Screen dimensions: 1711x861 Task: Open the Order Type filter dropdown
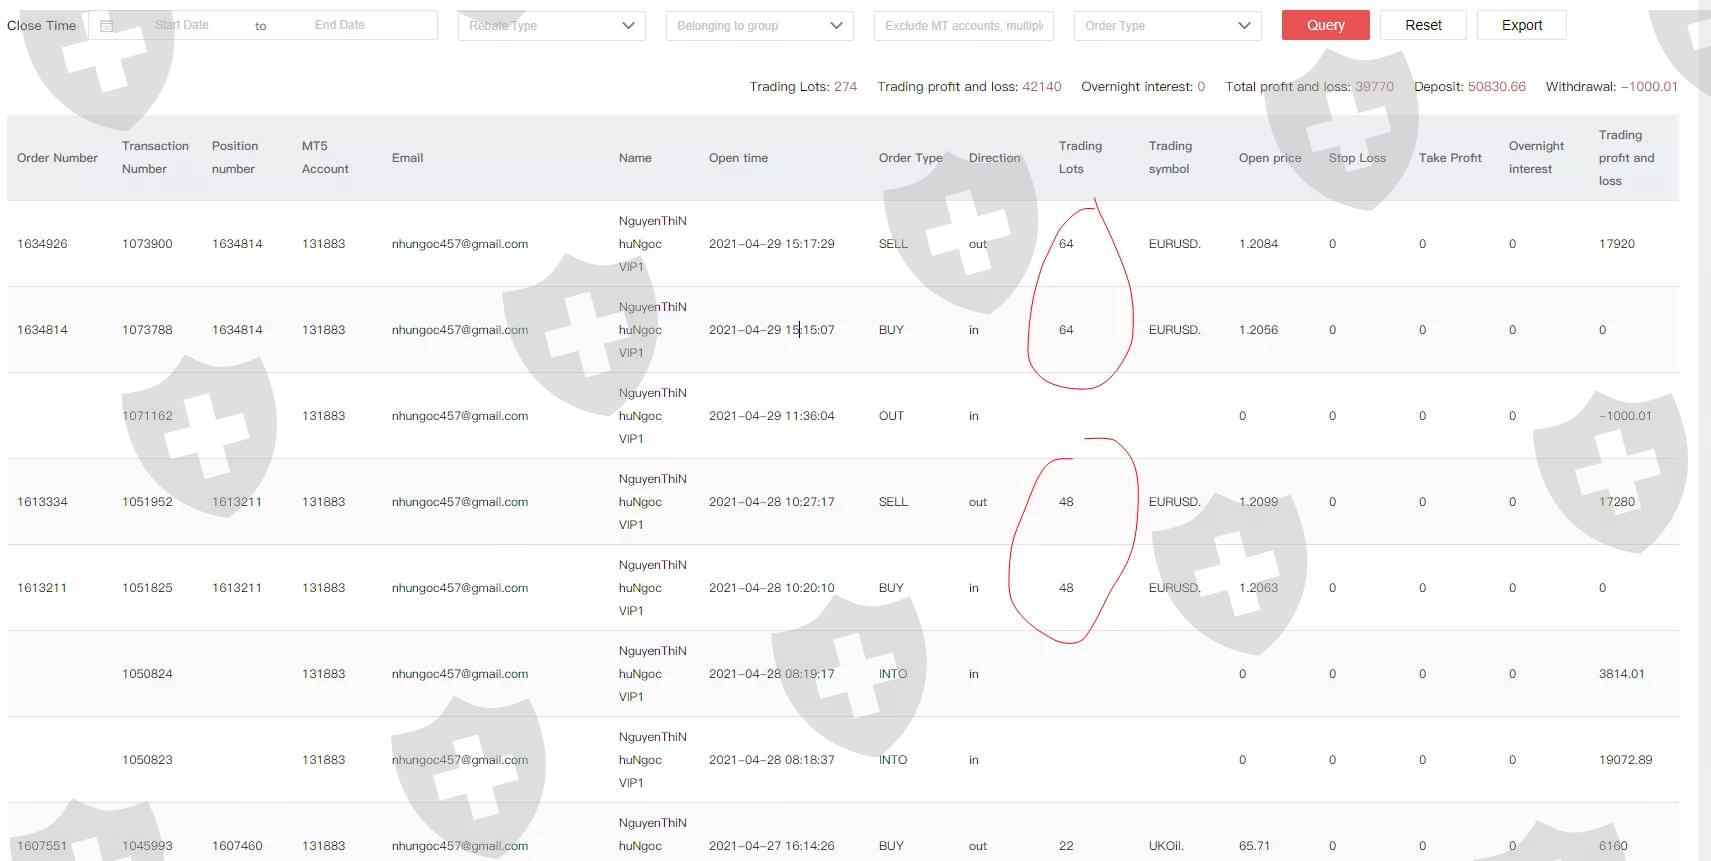1167,25
